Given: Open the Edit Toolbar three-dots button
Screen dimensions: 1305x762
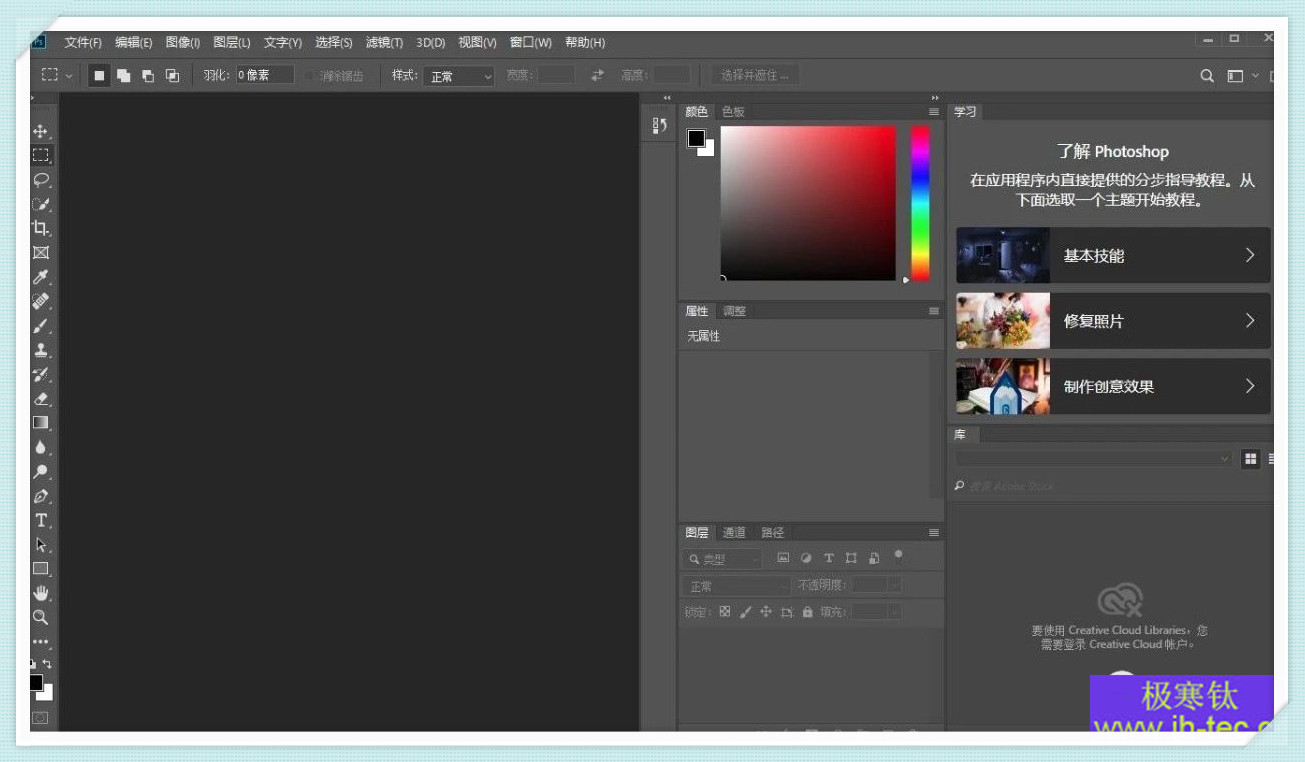Looking at the screenshot, I should point(41,642).
